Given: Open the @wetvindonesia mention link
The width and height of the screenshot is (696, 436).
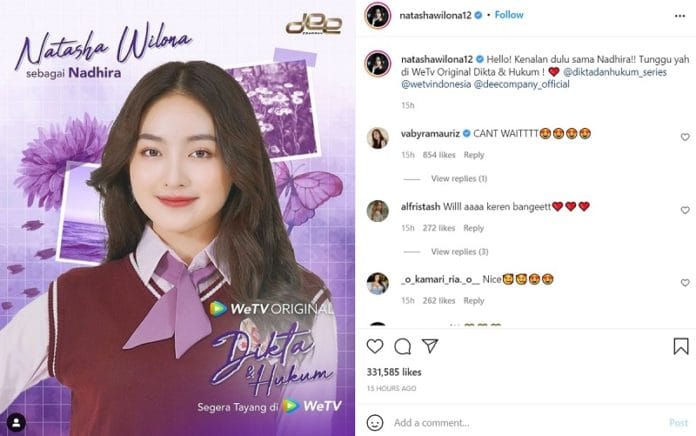Looking at the screenshot, I should (436, 84).
